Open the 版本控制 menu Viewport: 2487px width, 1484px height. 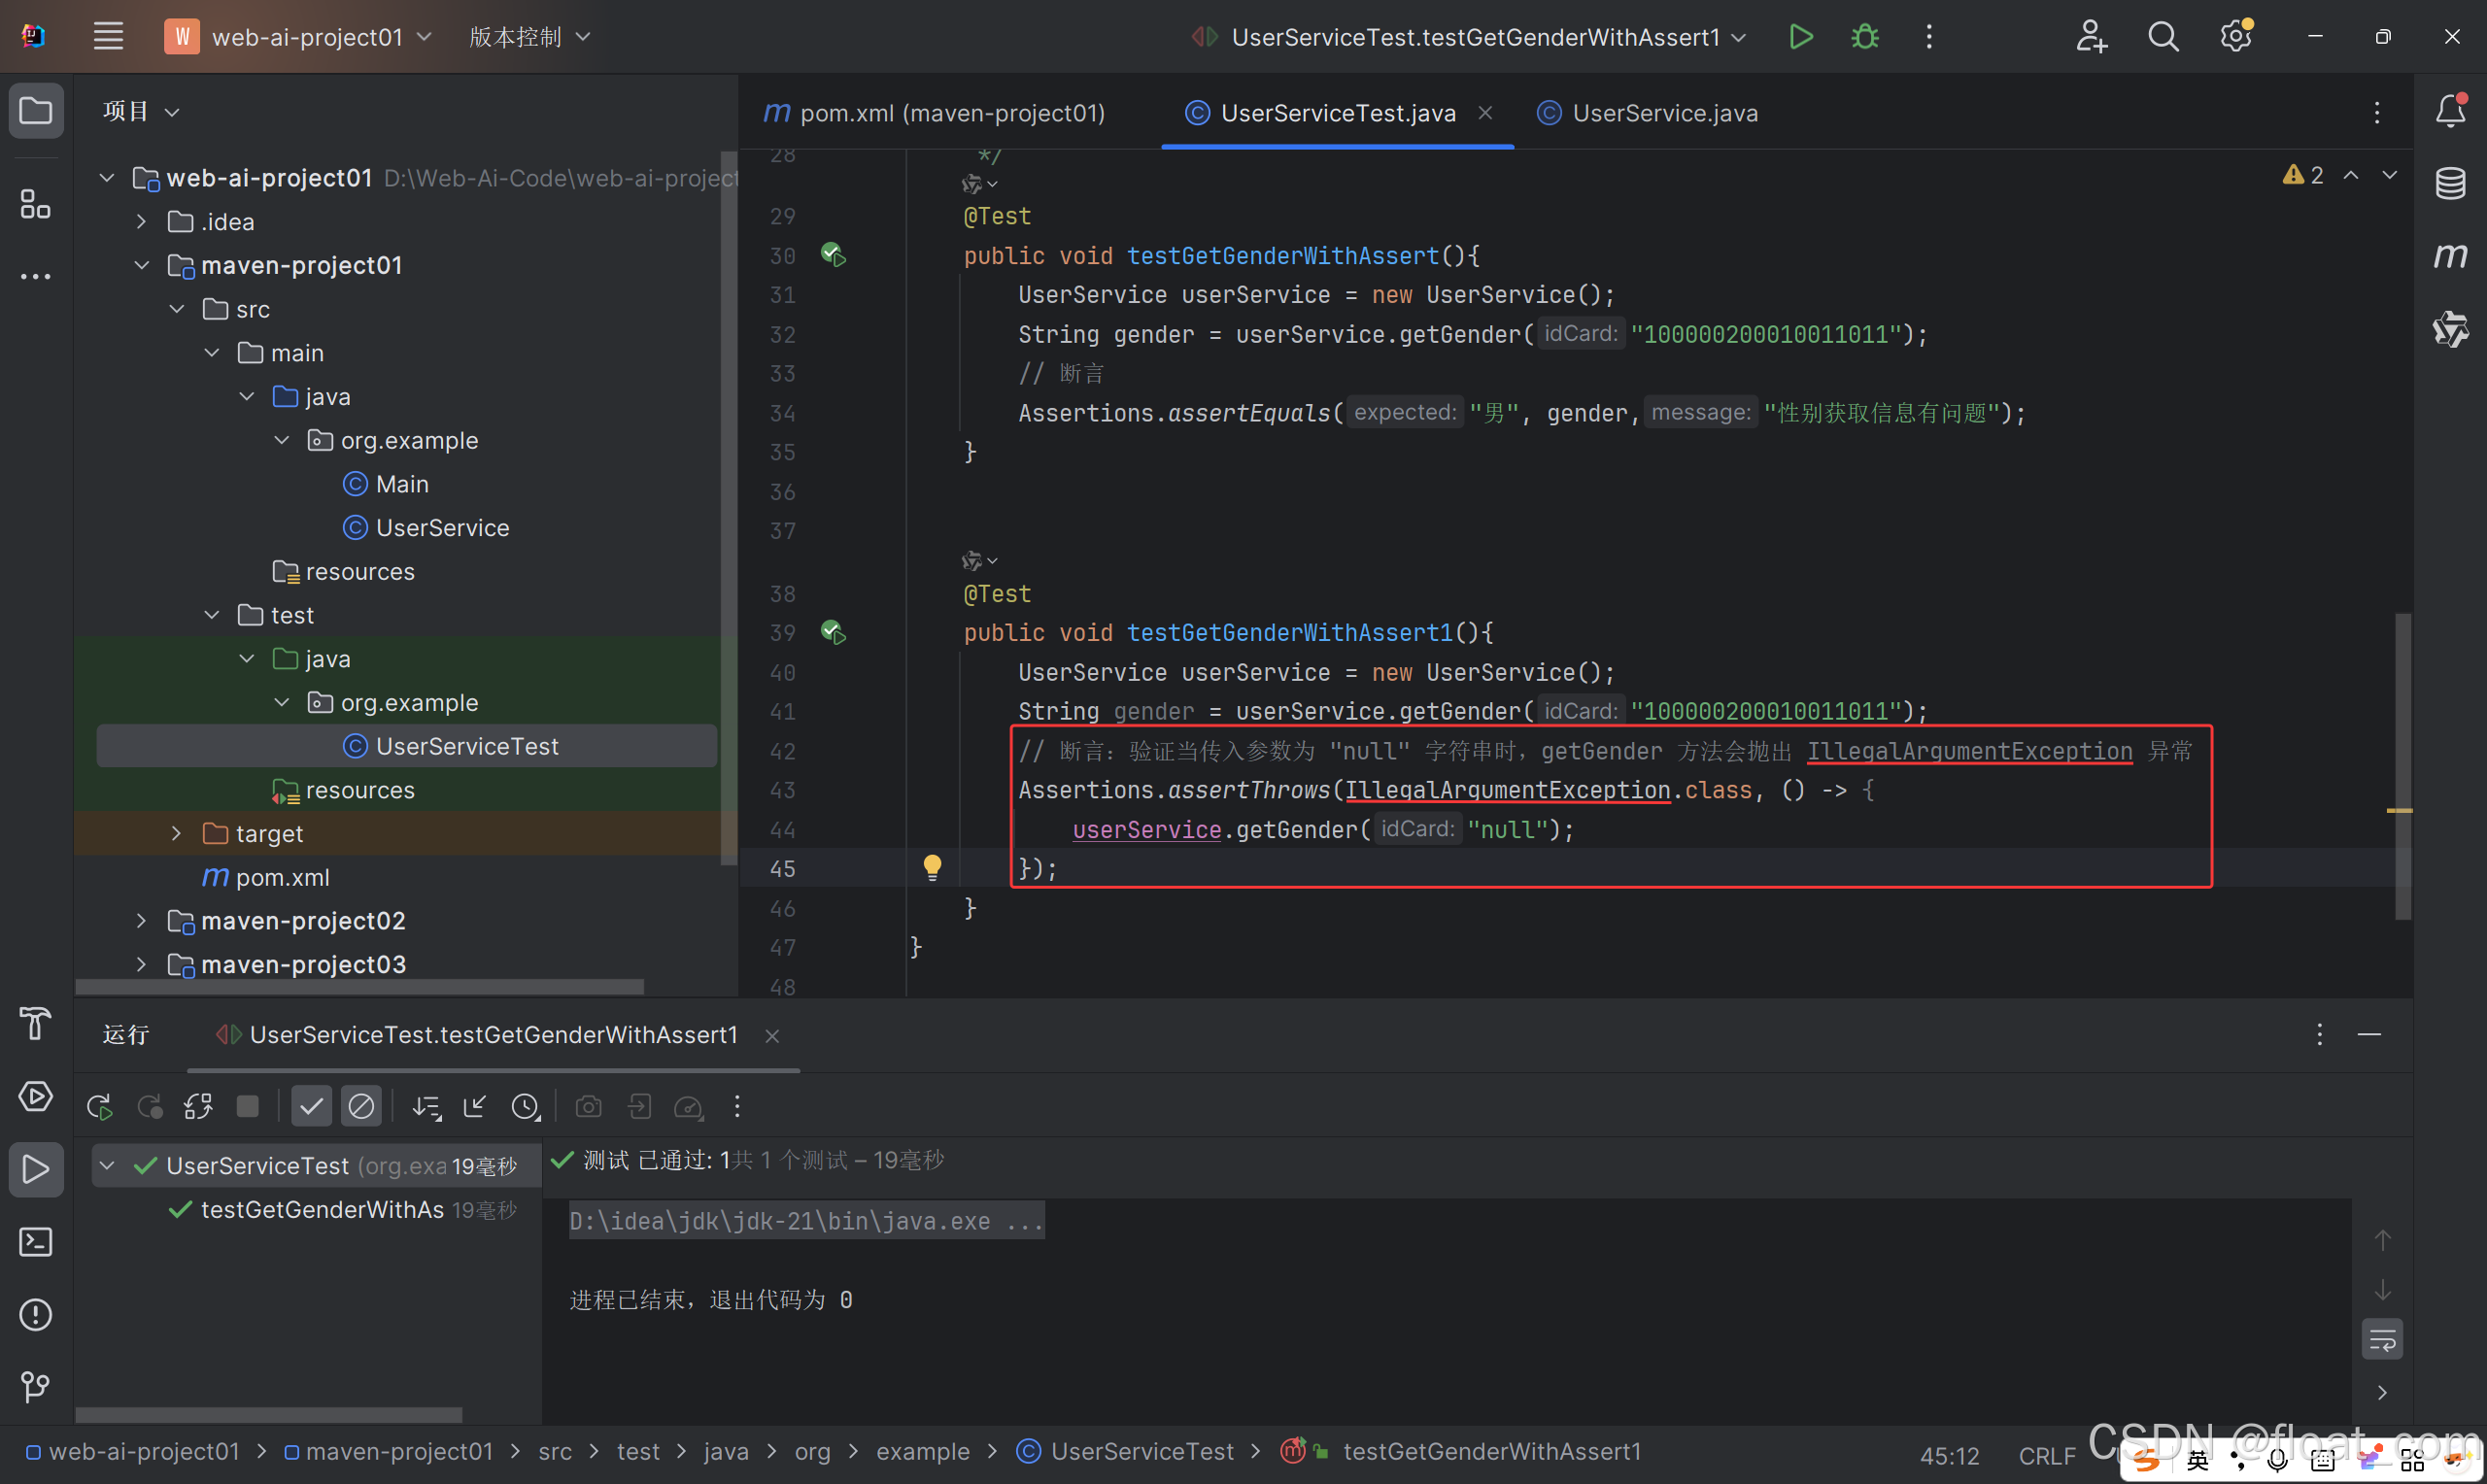tap(529, 37)
